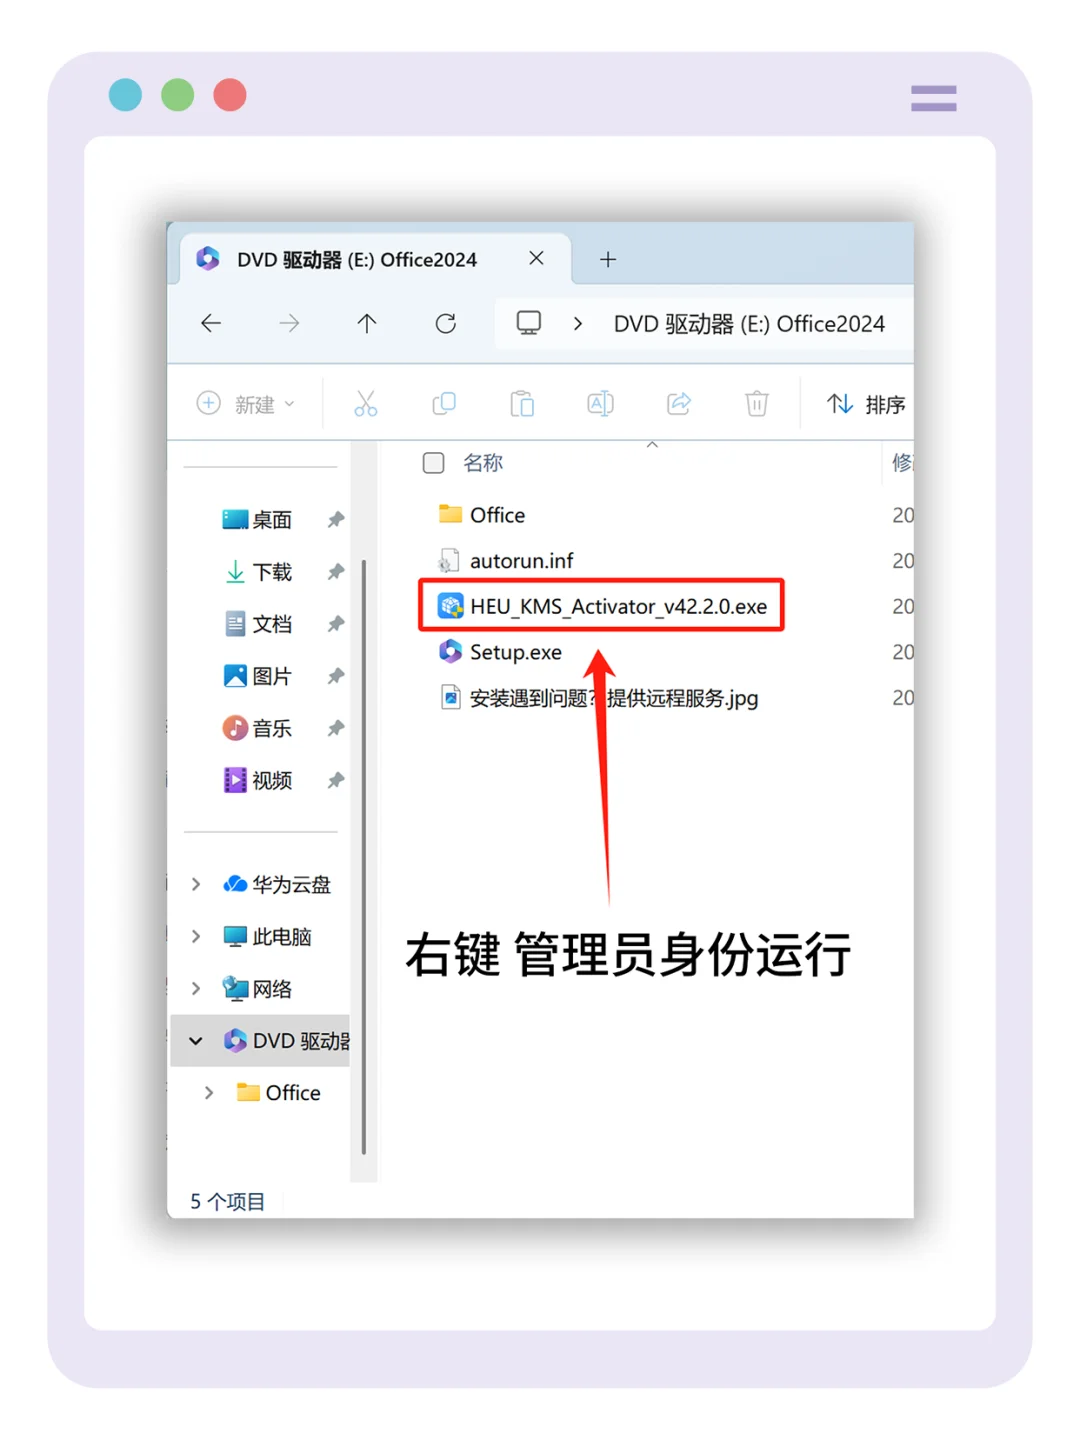Click the Refresh icon in navigation bar

[x=446, y=323]
